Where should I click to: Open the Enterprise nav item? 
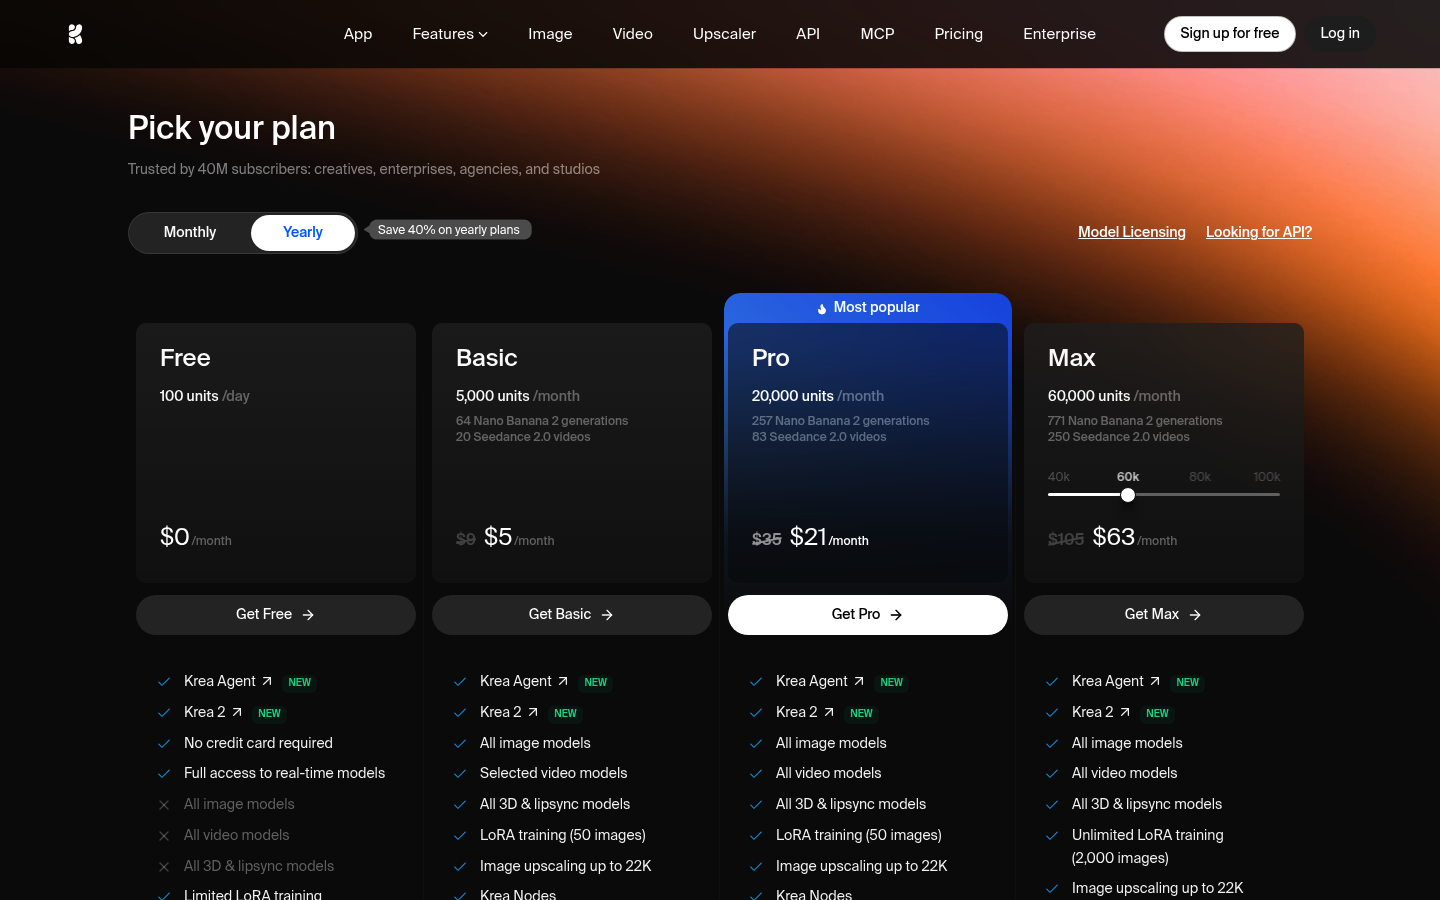coord(1060,34)
